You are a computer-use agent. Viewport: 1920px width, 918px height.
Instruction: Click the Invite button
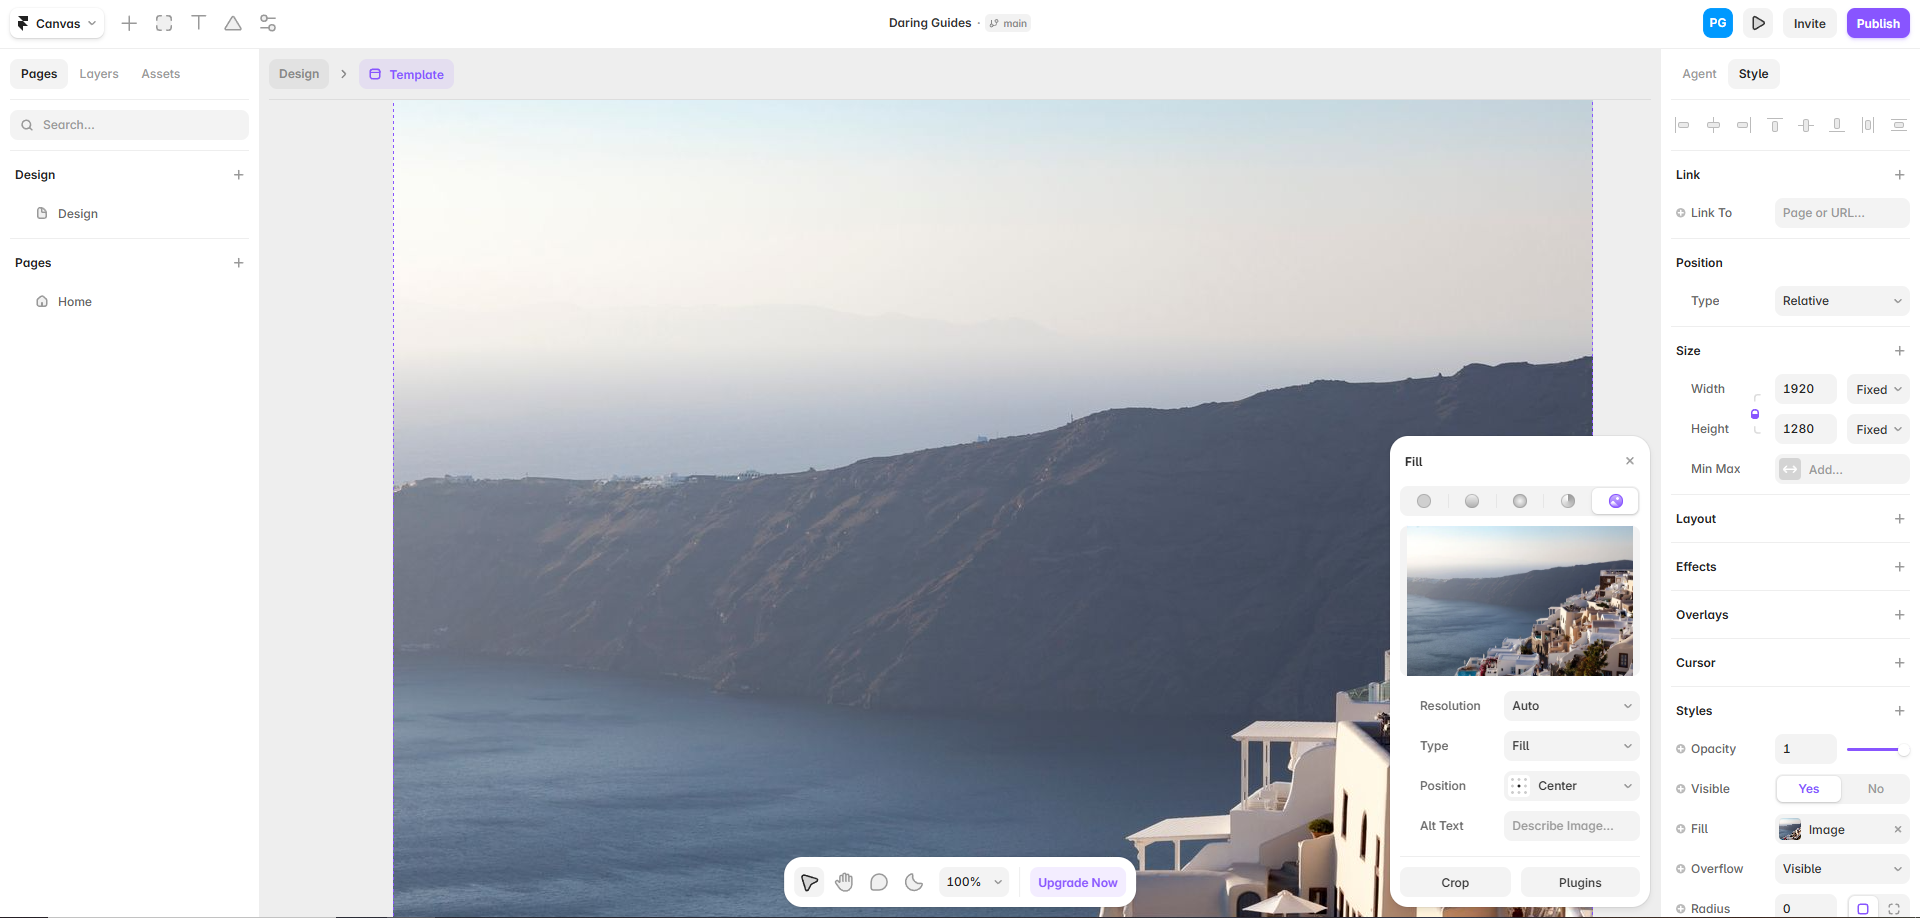[x=1809, y=23]
